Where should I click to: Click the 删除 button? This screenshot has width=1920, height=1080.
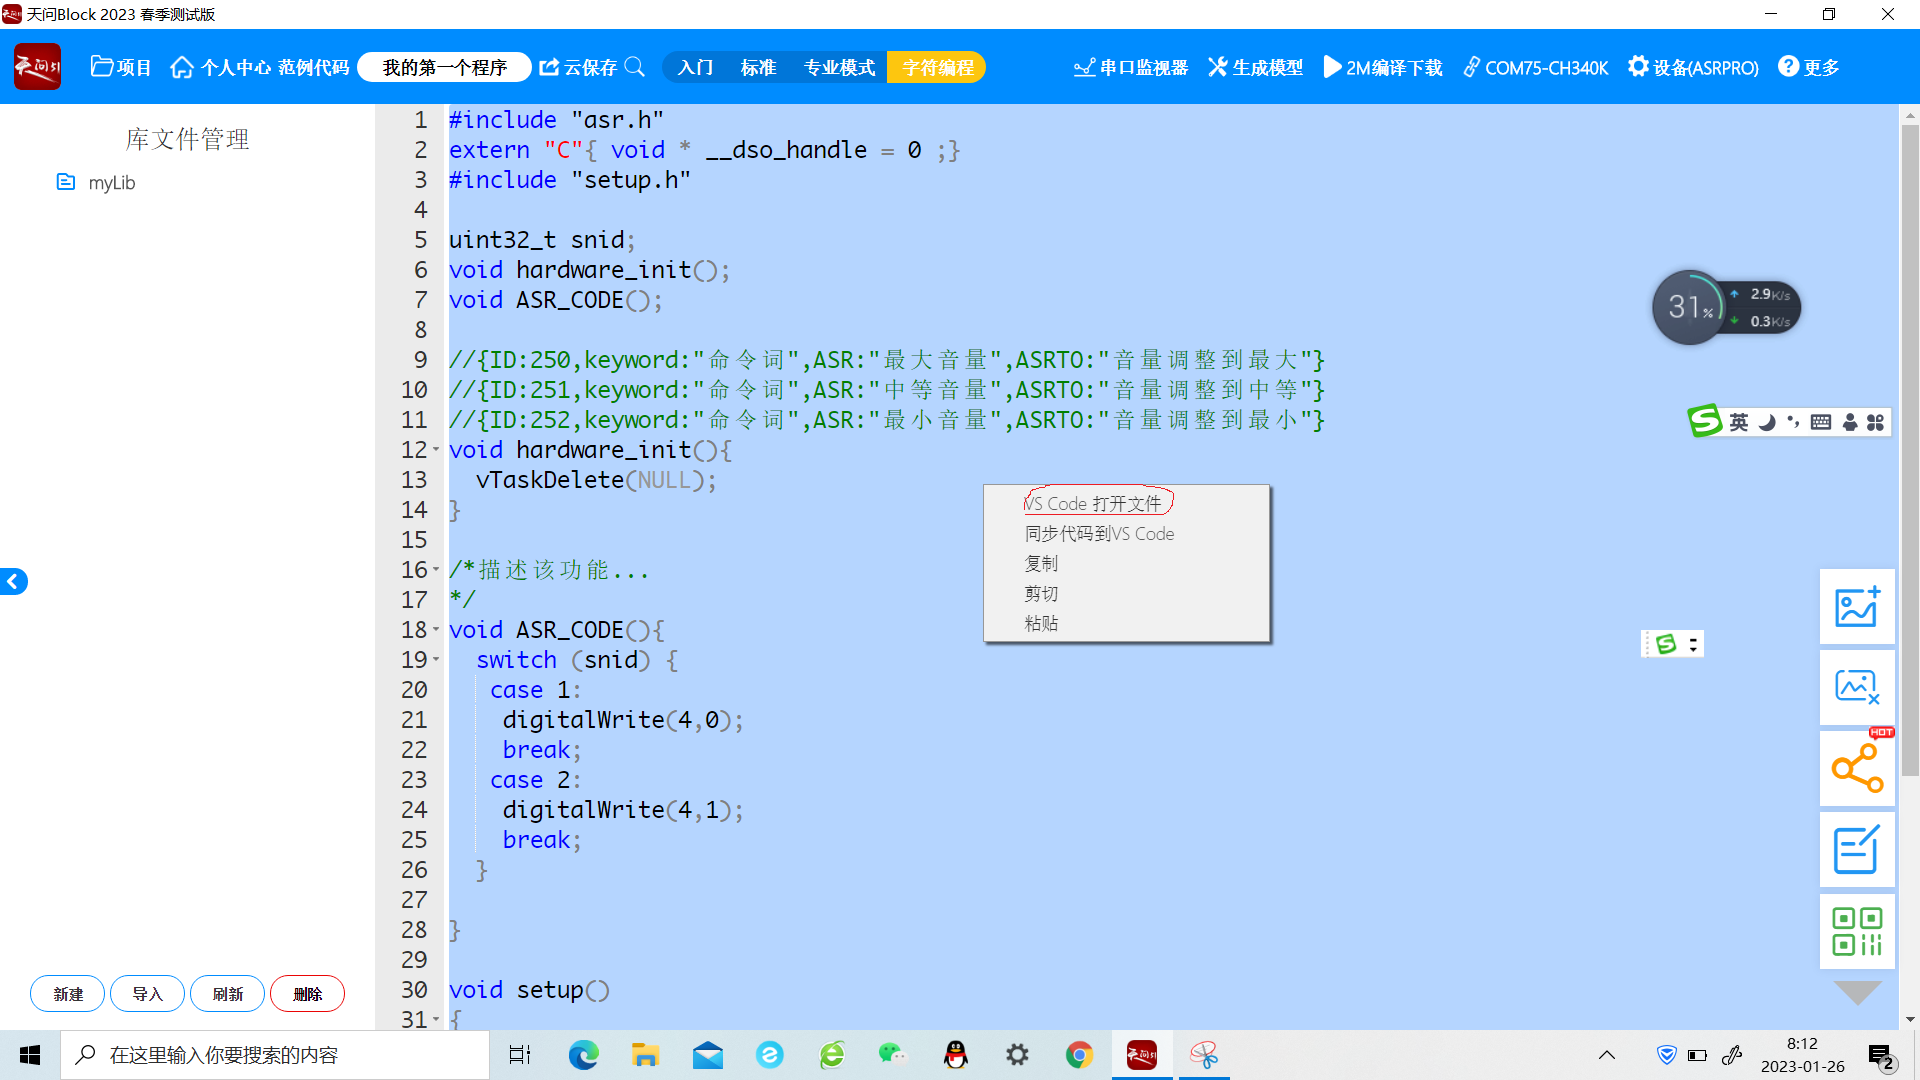click(x=307, y=993)
